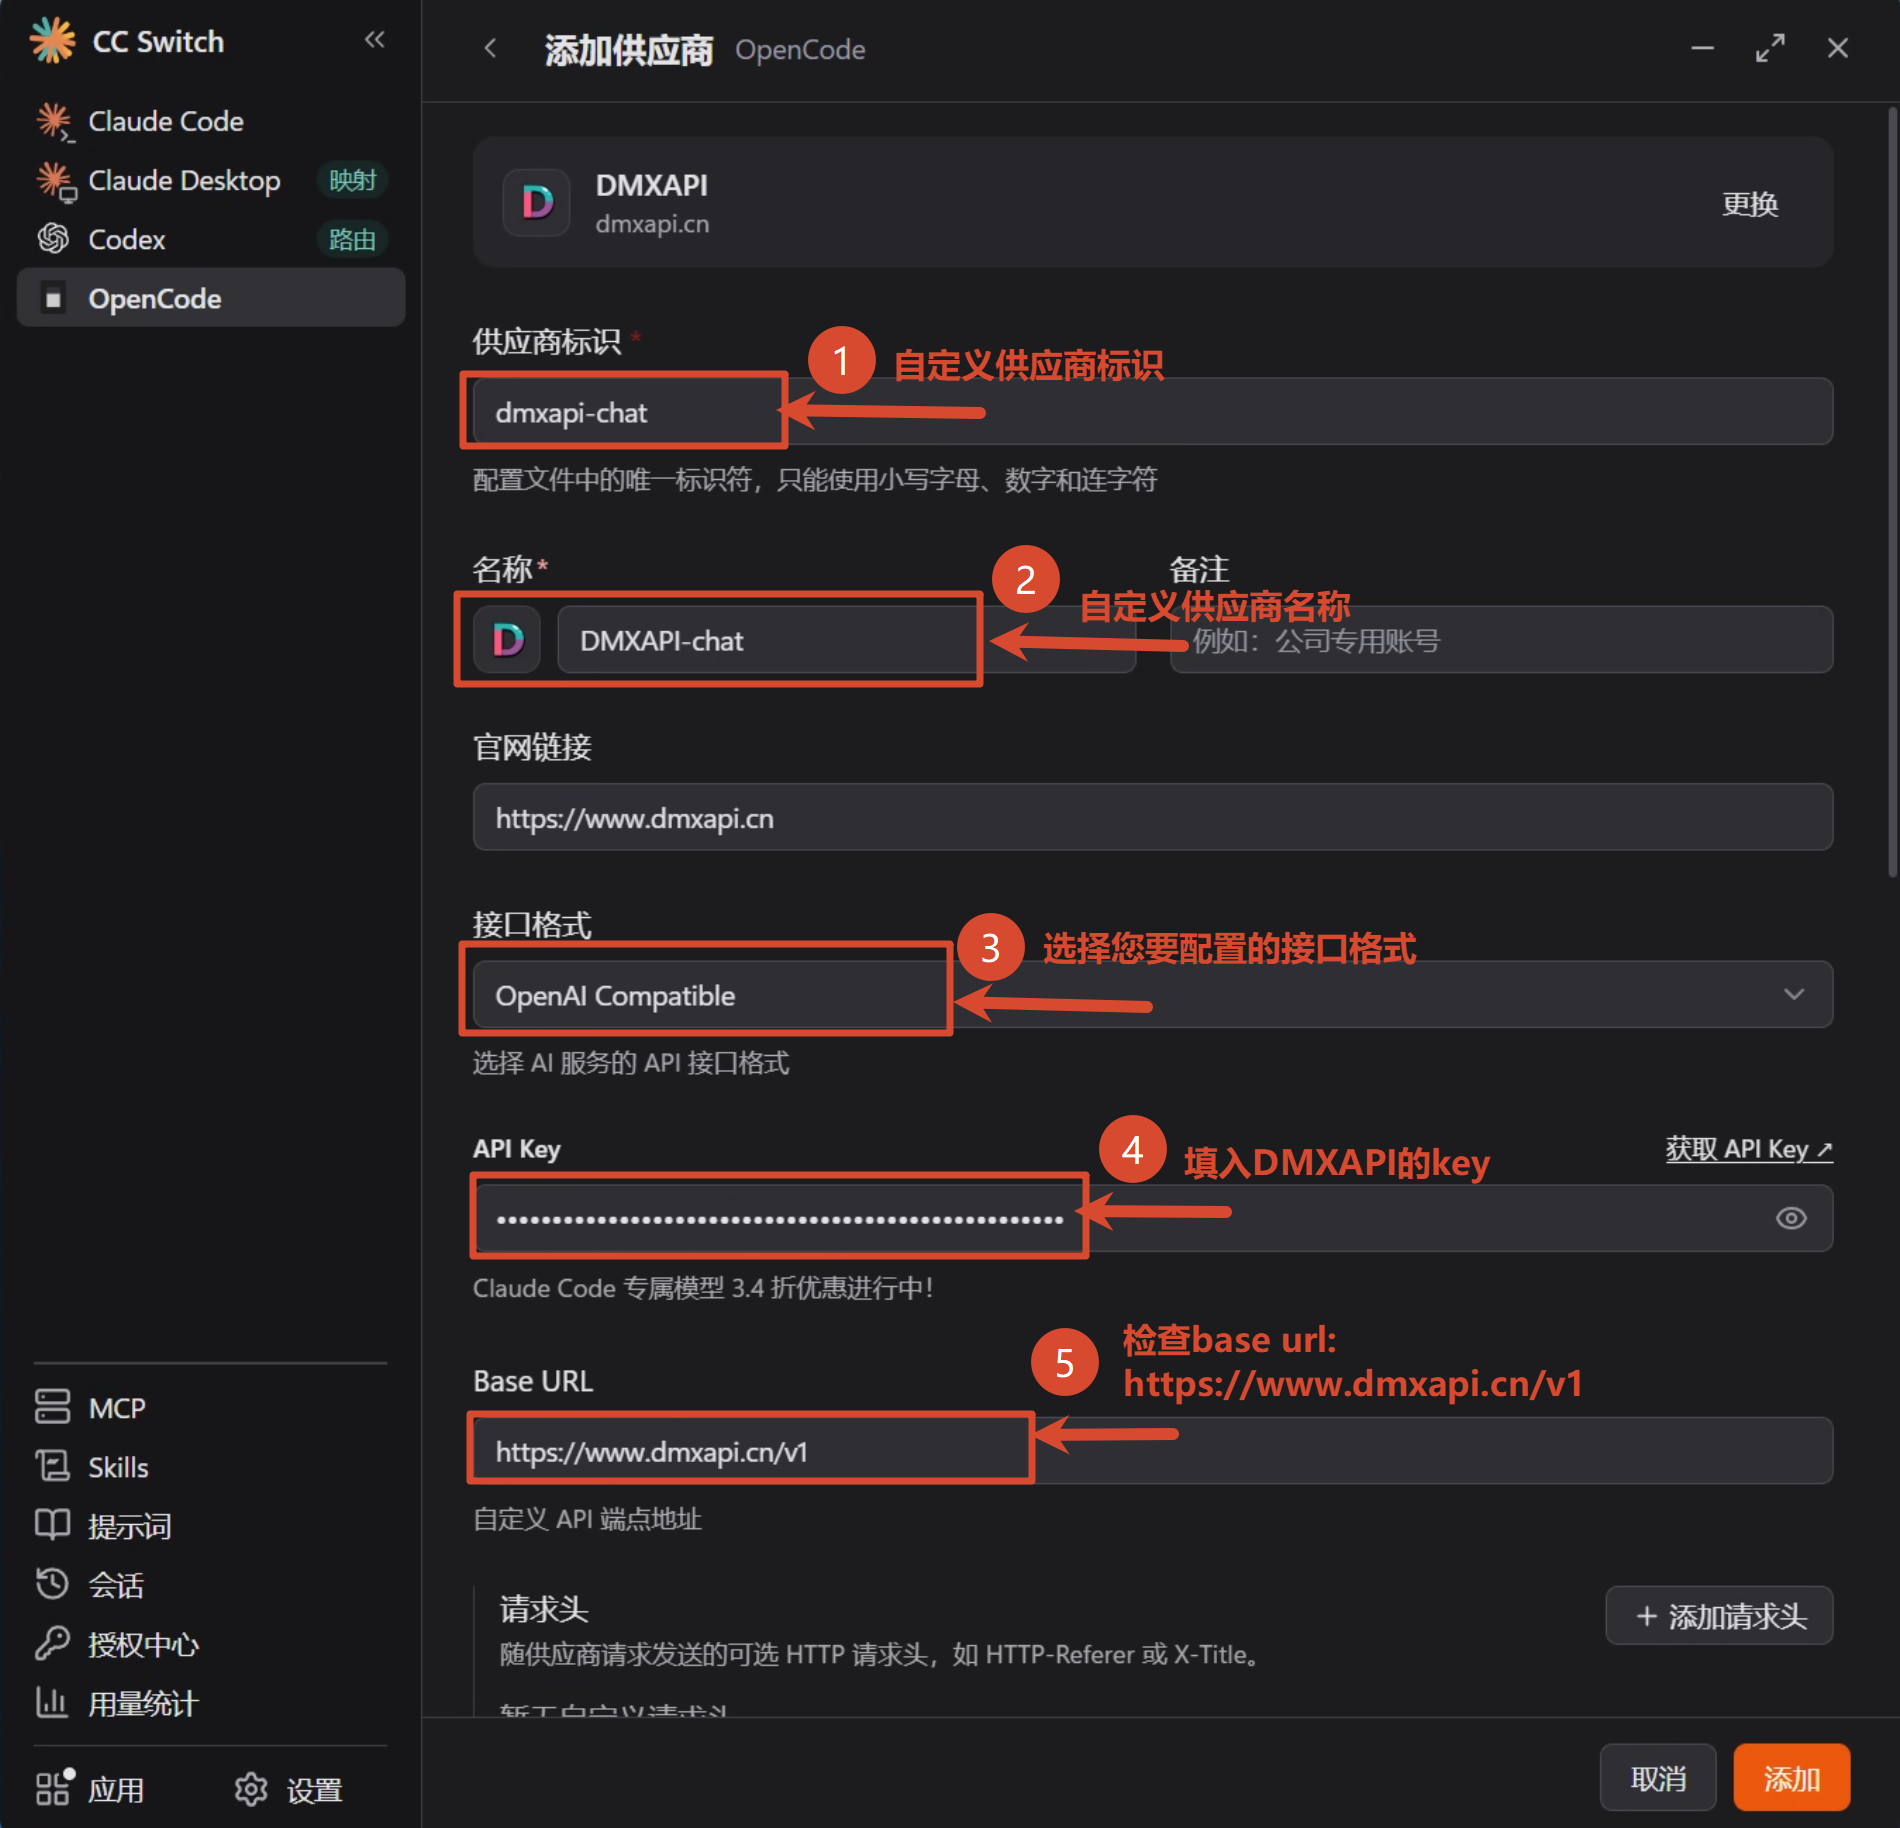Click the 接口格式 dropdown chevron arrow
1900x1828 pixels.
(x=1794, y=994)
